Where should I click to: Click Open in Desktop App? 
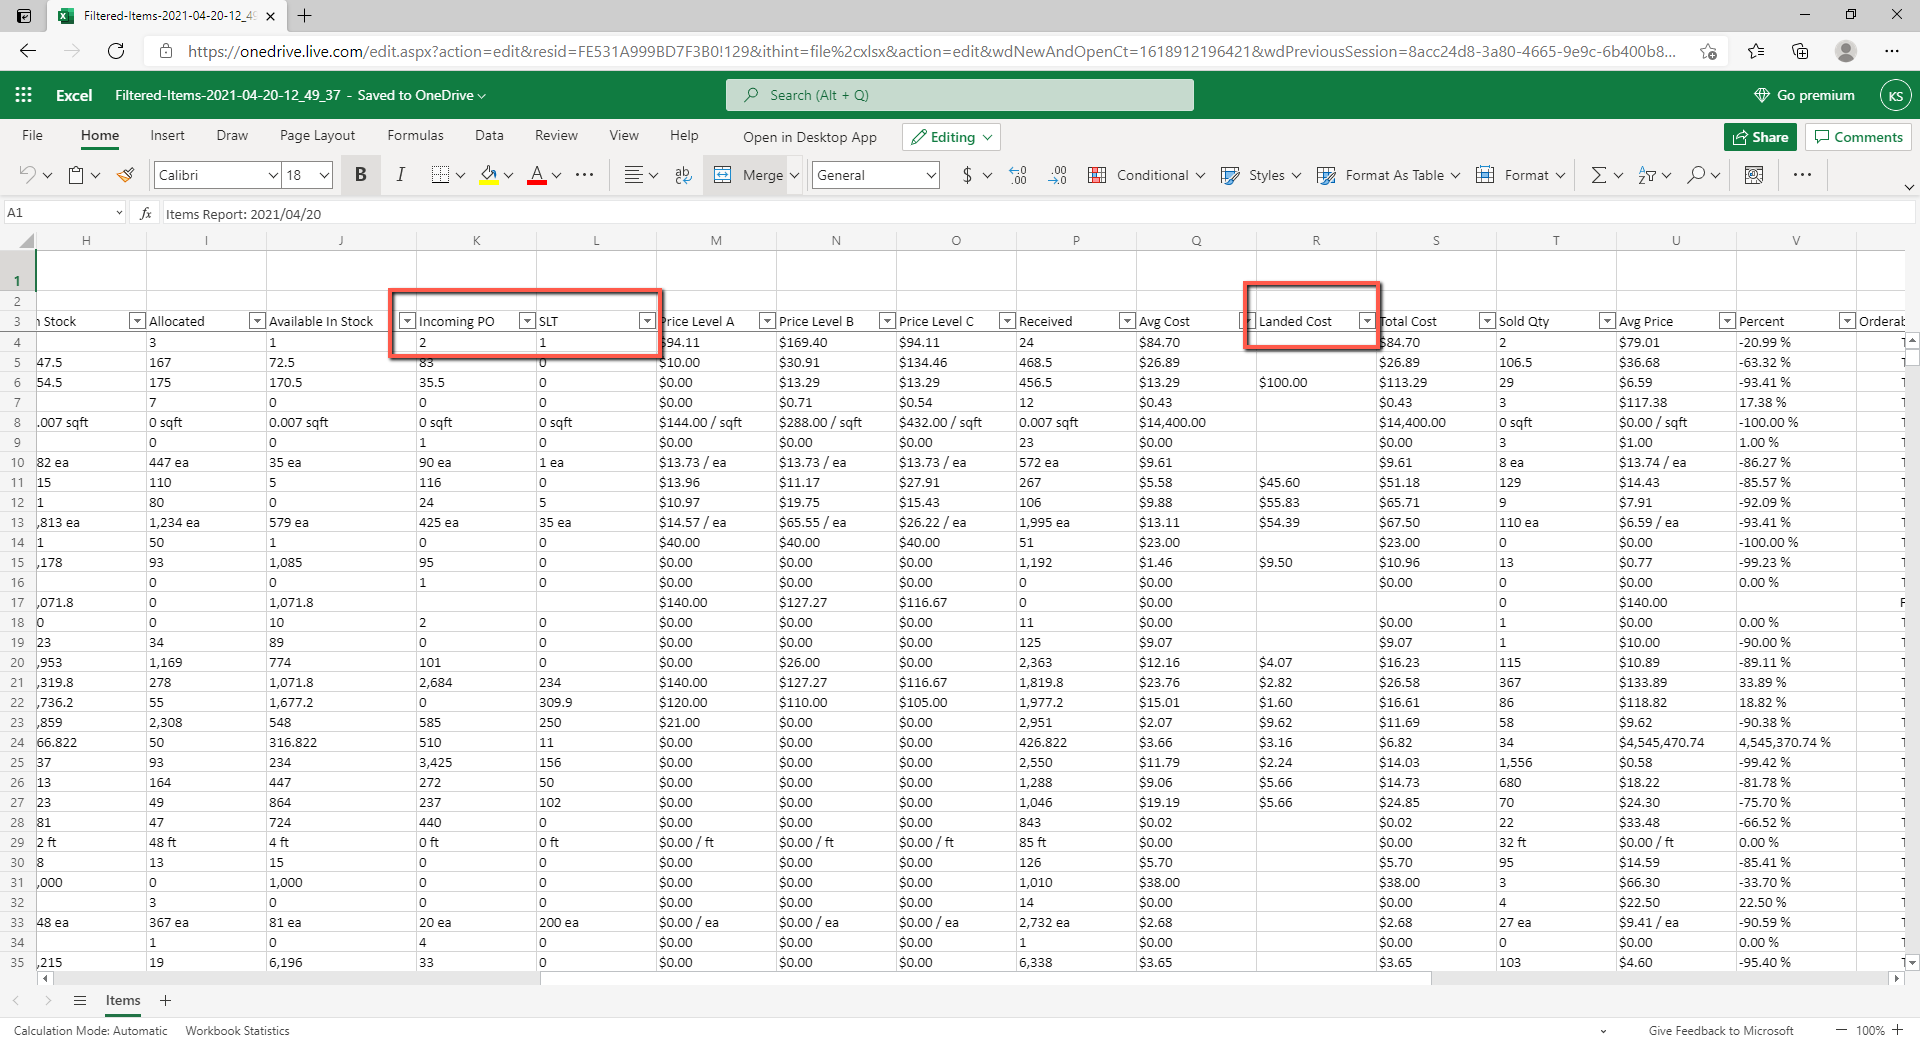coord(809,137)
